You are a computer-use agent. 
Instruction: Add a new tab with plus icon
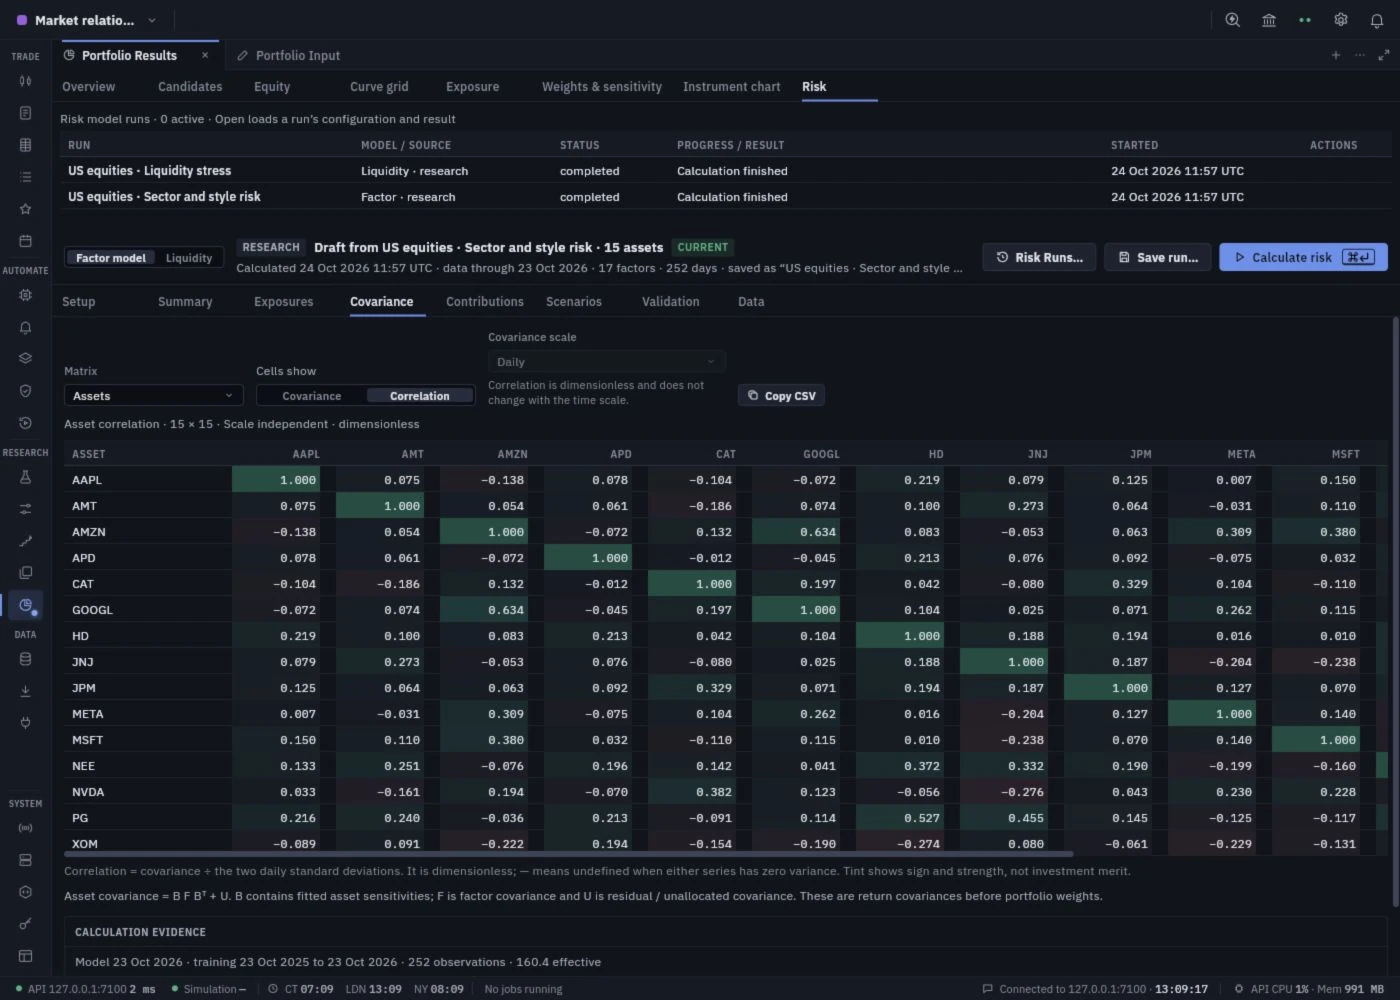click(1335, 55)
